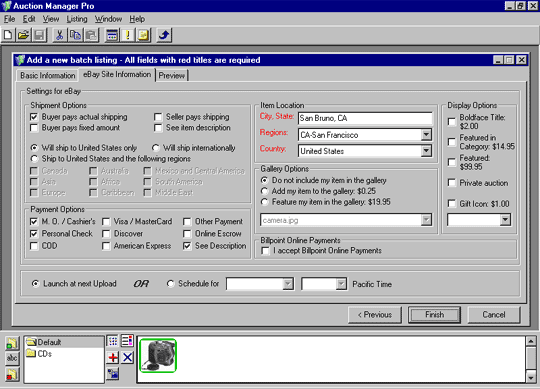Click the blue curved arrow toolbar icon
Screen dimensions: 540x389
[x=164, y=35]
